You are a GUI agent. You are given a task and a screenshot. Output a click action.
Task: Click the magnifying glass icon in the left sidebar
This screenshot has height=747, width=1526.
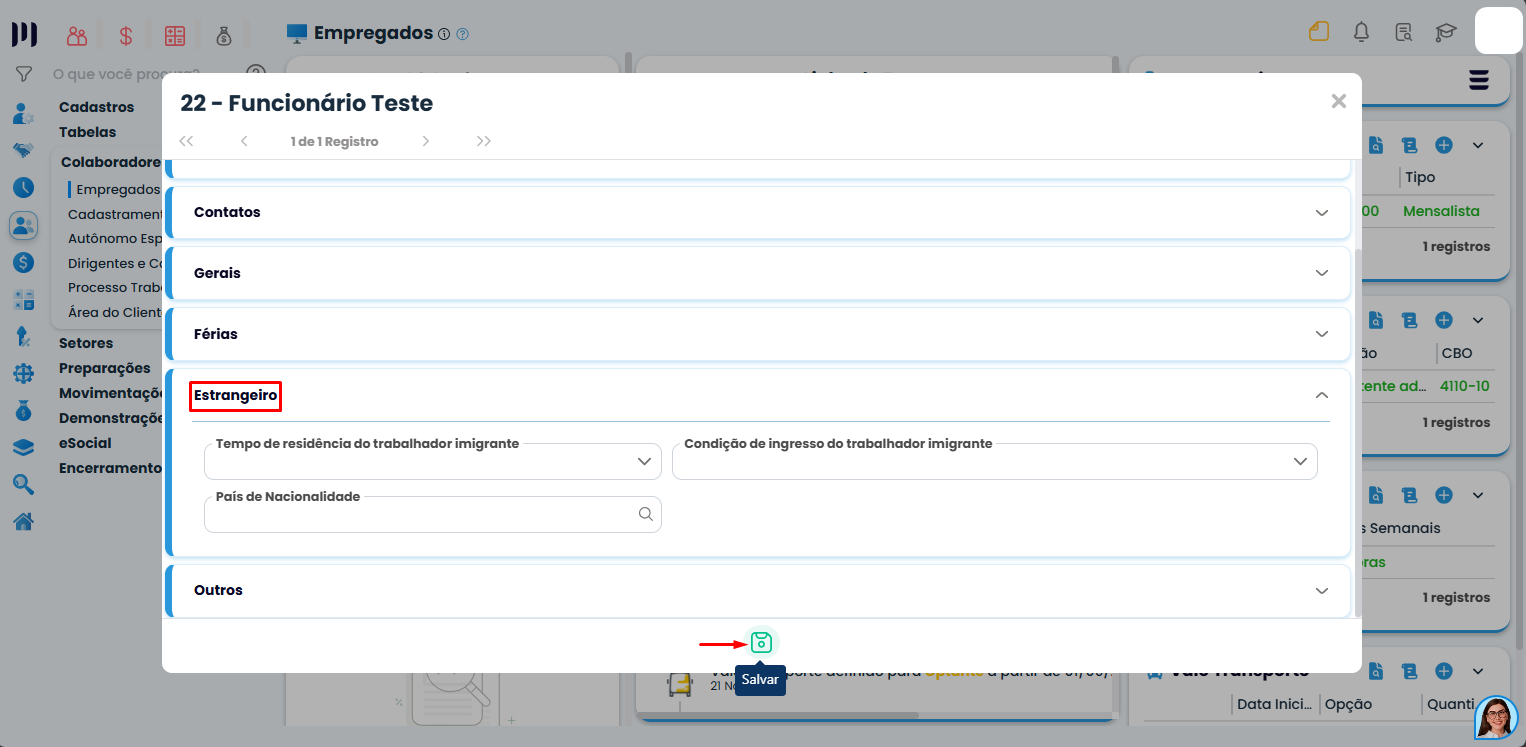point(23,484)
